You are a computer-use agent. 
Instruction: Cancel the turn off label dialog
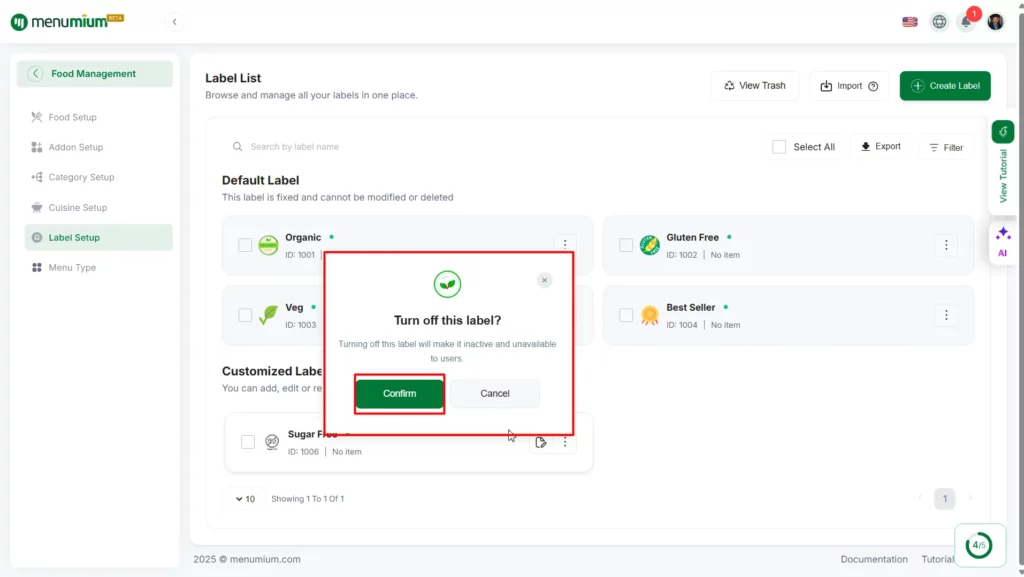pos(495,394)
